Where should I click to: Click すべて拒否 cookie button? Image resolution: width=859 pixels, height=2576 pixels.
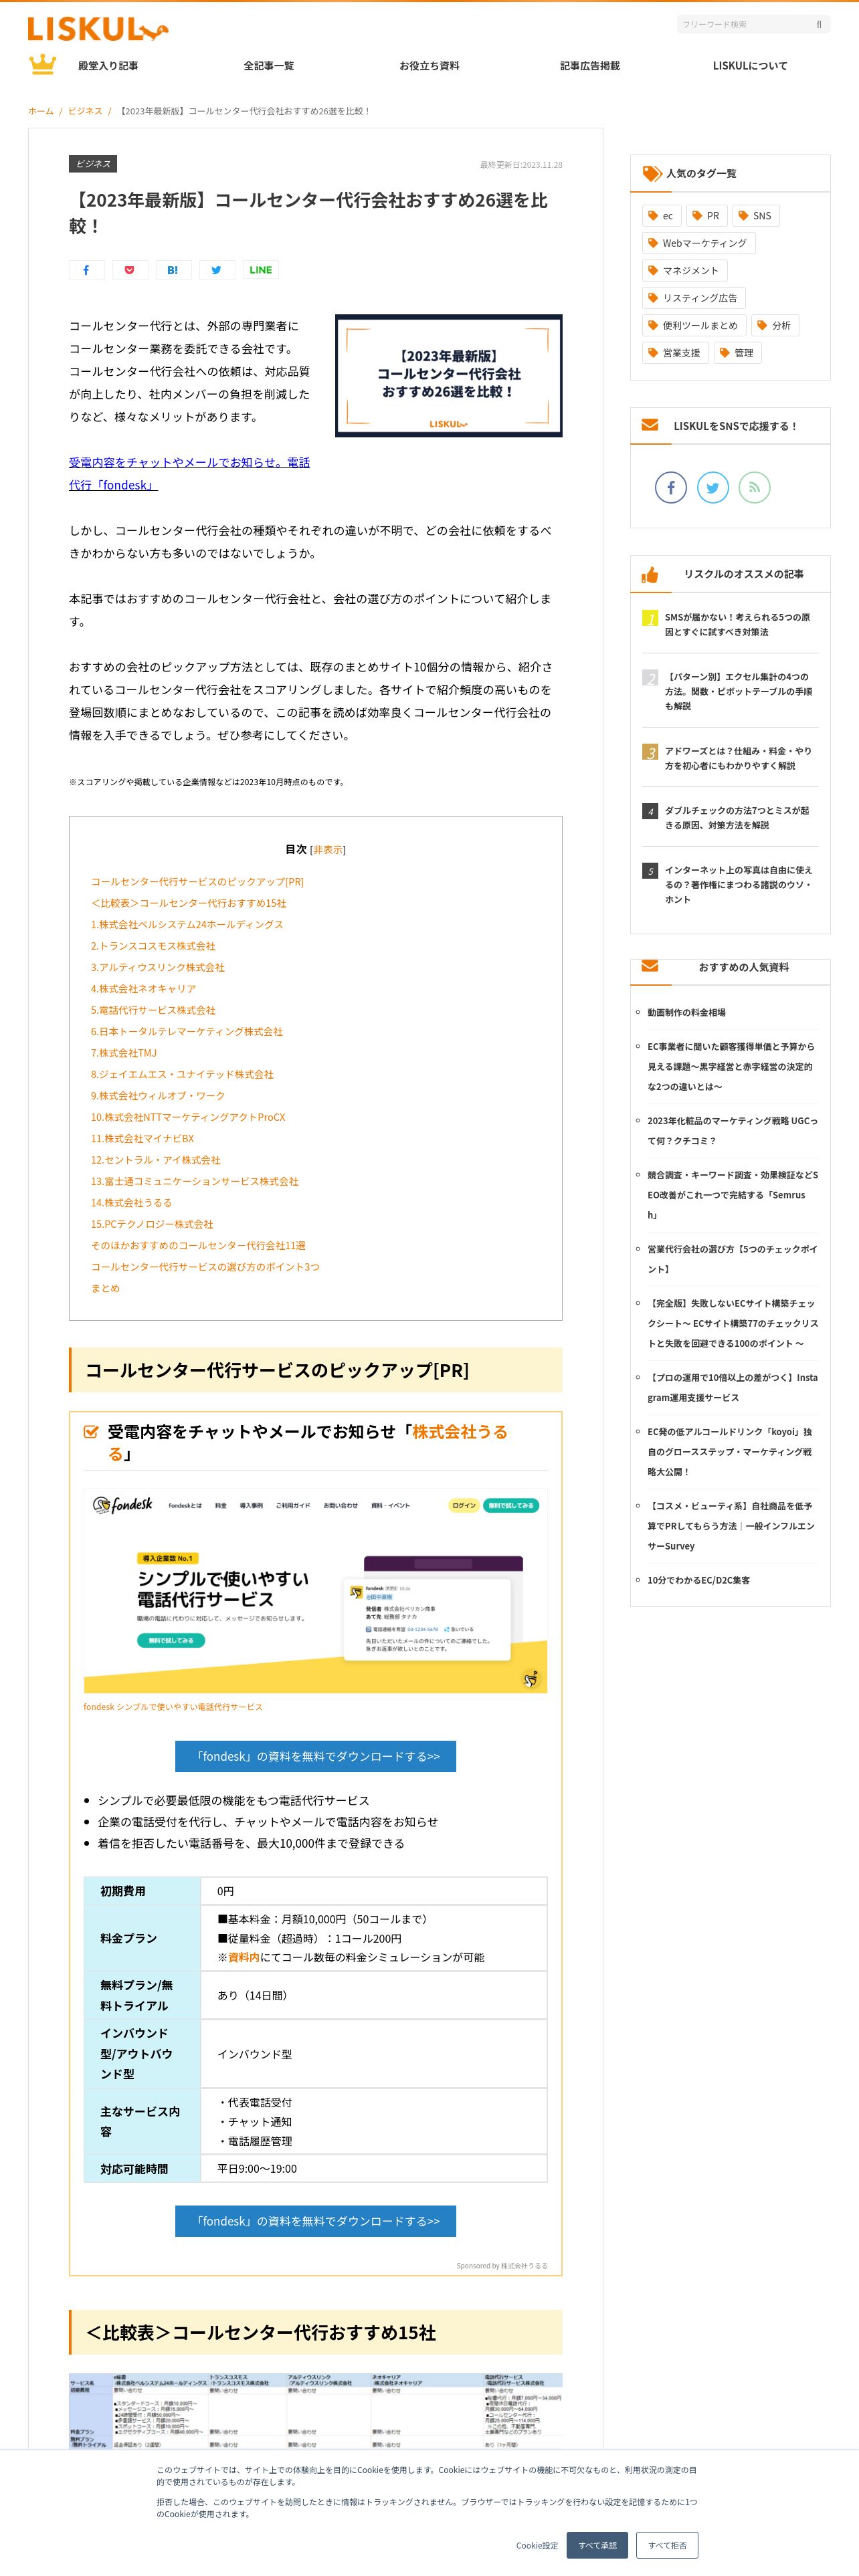click(667, 2545)
